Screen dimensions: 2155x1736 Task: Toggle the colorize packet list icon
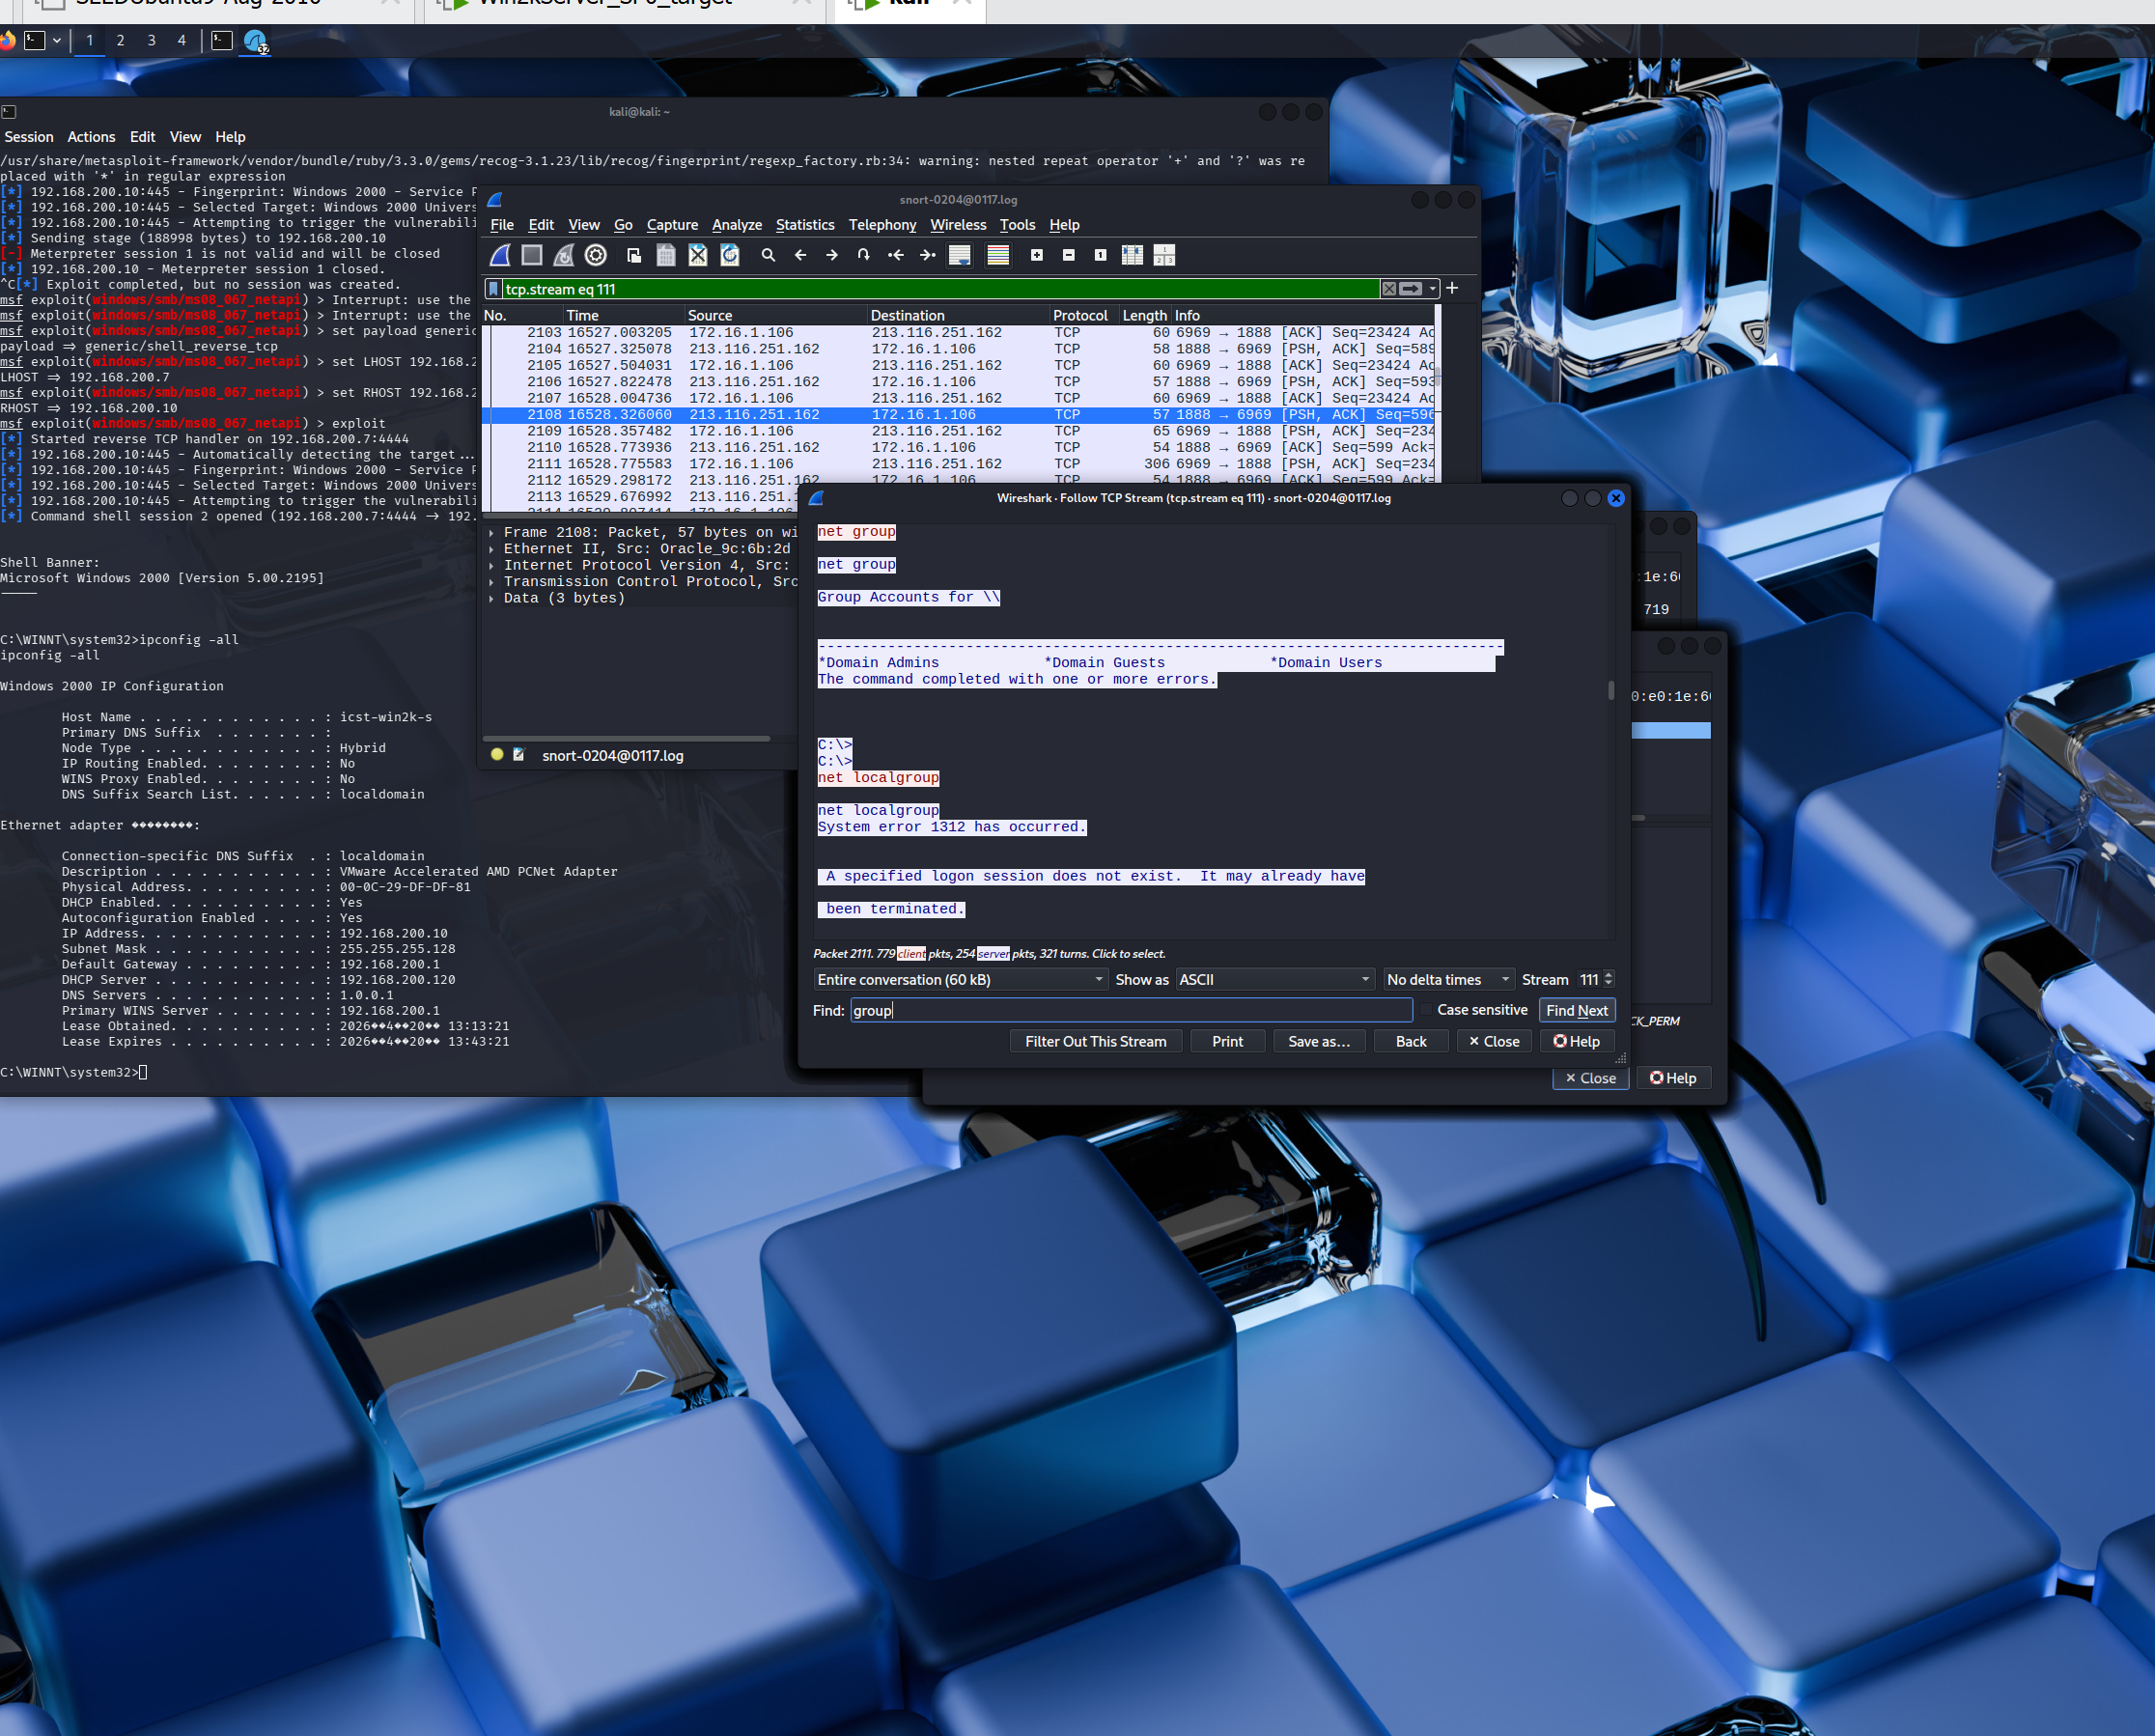tap(997, 256)
